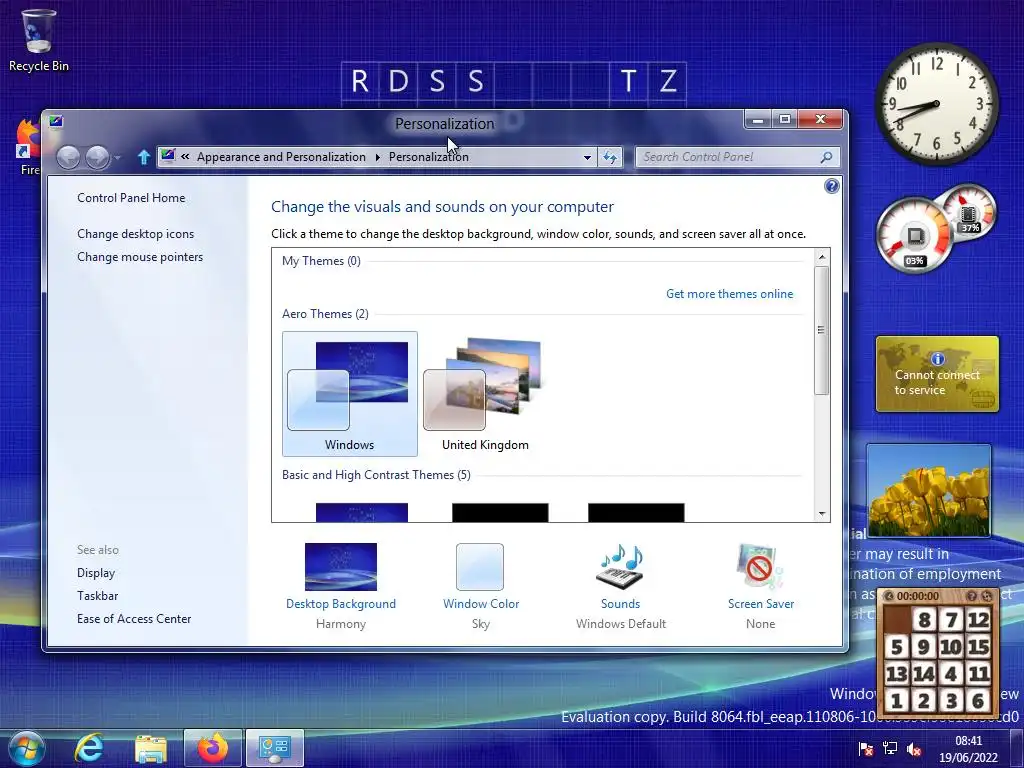Open Windows Explorer folder taskbar icon
Screen dimensions: 1024x768
click(150, 748)
